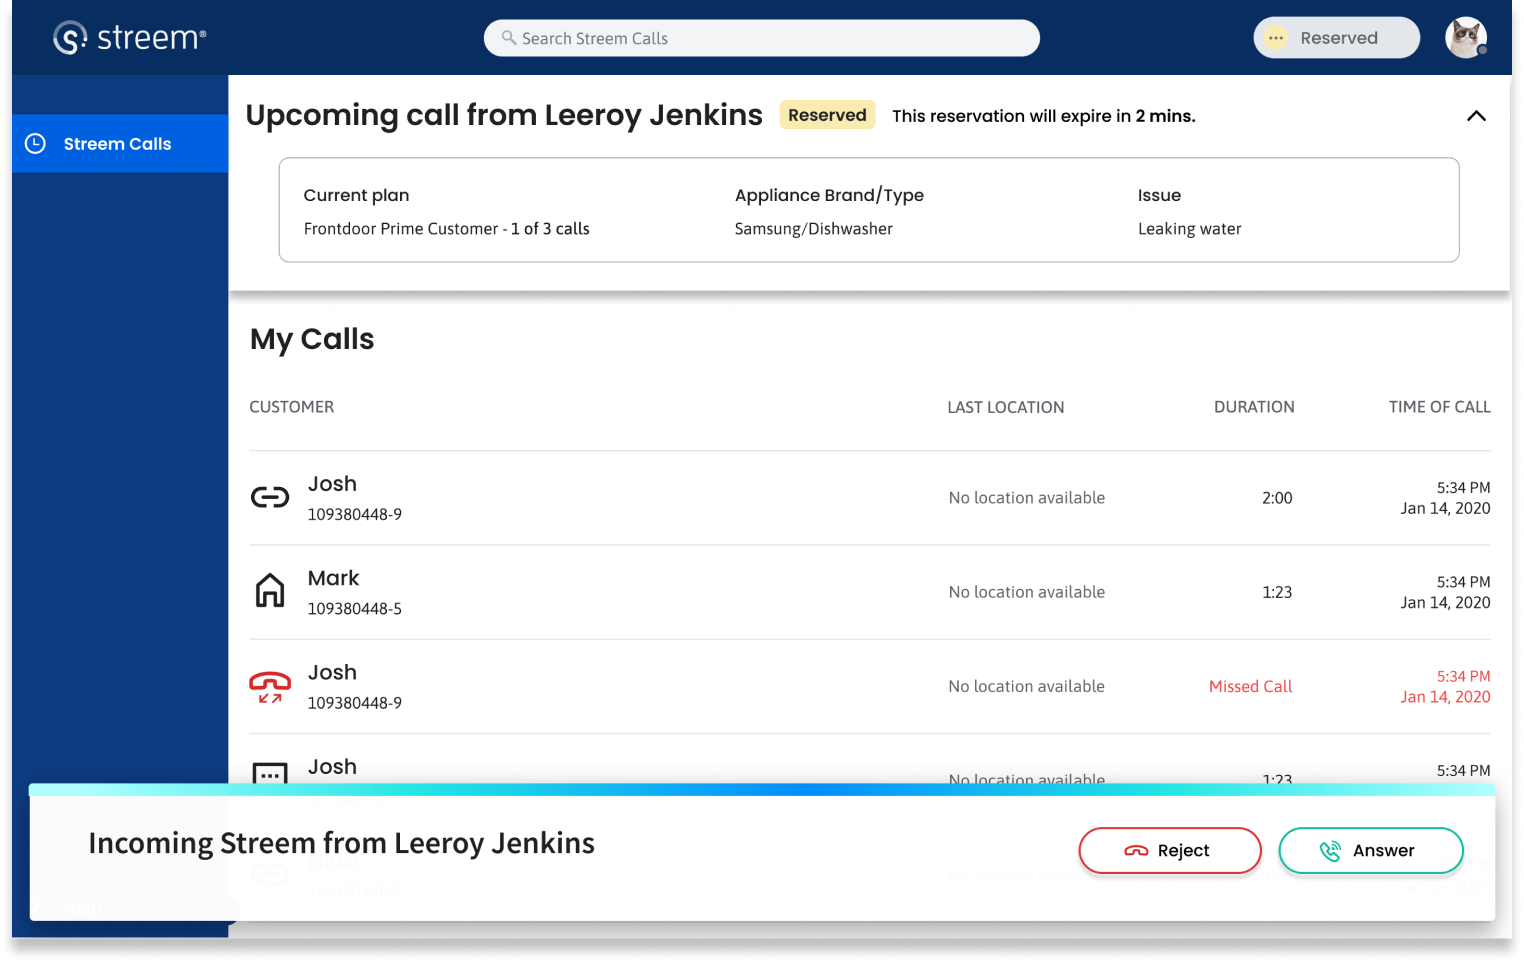The height and width of the screenshot is (963, 1524).
Task: Click the chat message icon on Josh 1:23 row
Action: coord(270,773)
